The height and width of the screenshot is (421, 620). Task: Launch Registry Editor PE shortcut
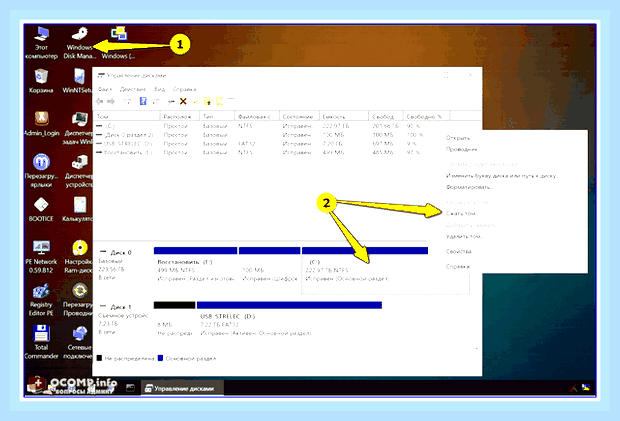pyautogui.click(x=41, y=299)
